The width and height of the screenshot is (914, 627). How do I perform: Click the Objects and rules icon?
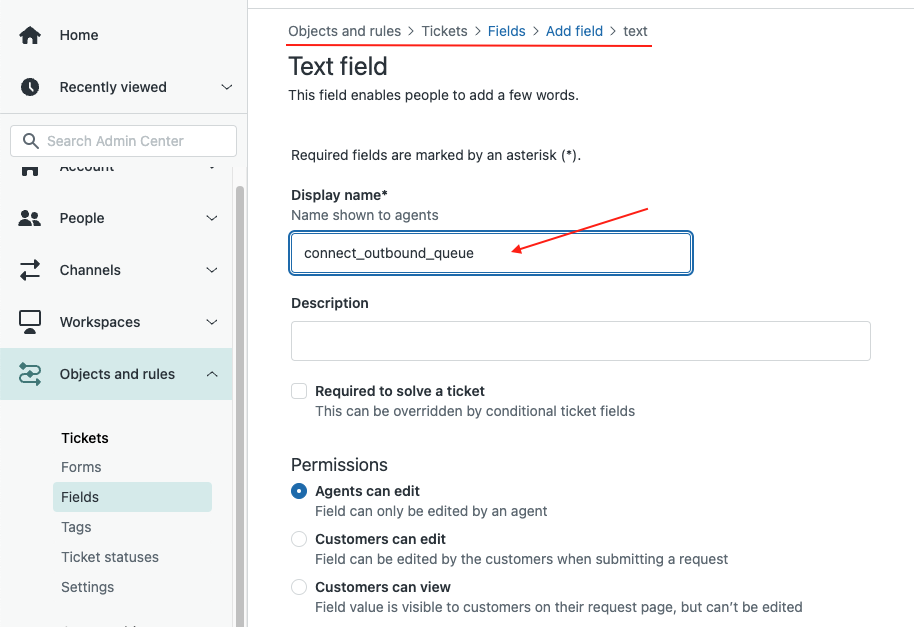pos(29,373)
